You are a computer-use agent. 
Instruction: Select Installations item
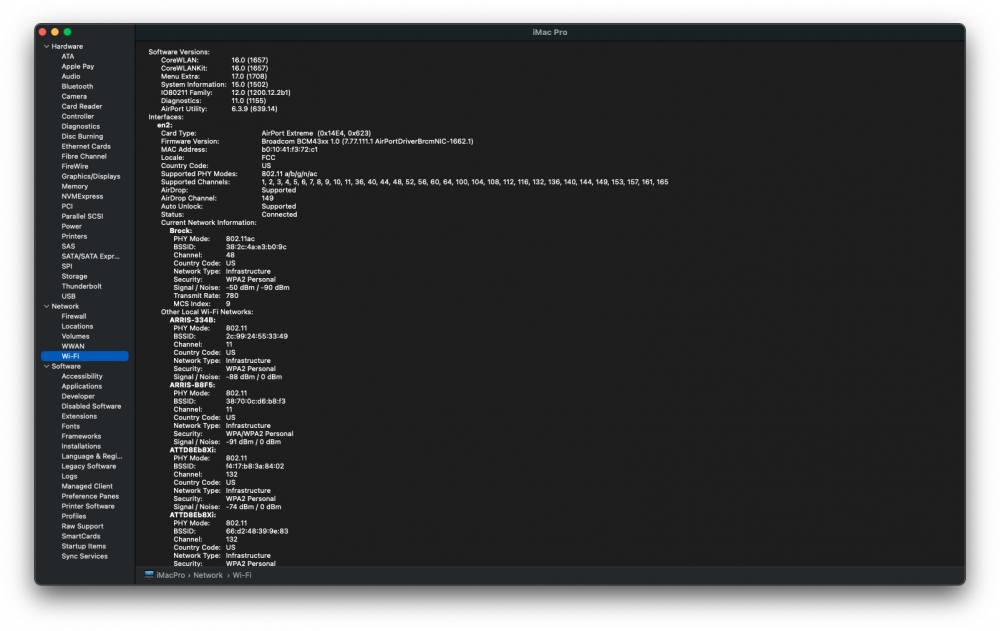coord(81,446)
